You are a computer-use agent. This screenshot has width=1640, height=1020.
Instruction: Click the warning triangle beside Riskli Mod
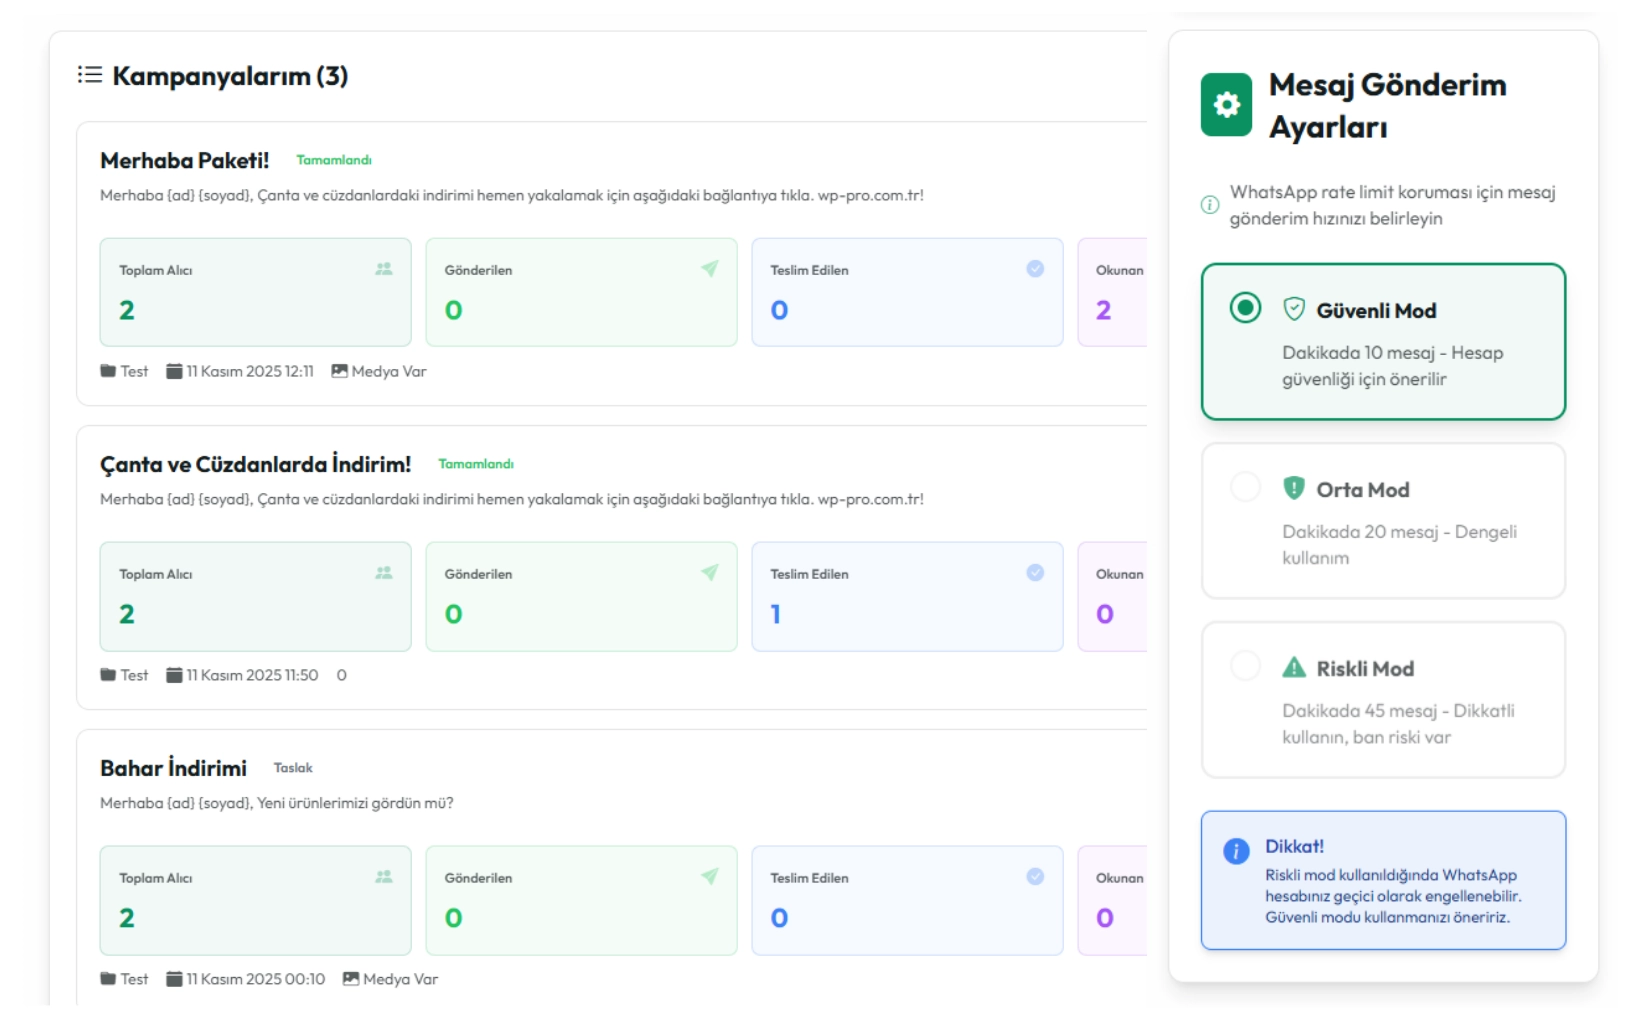point(1294,667)
